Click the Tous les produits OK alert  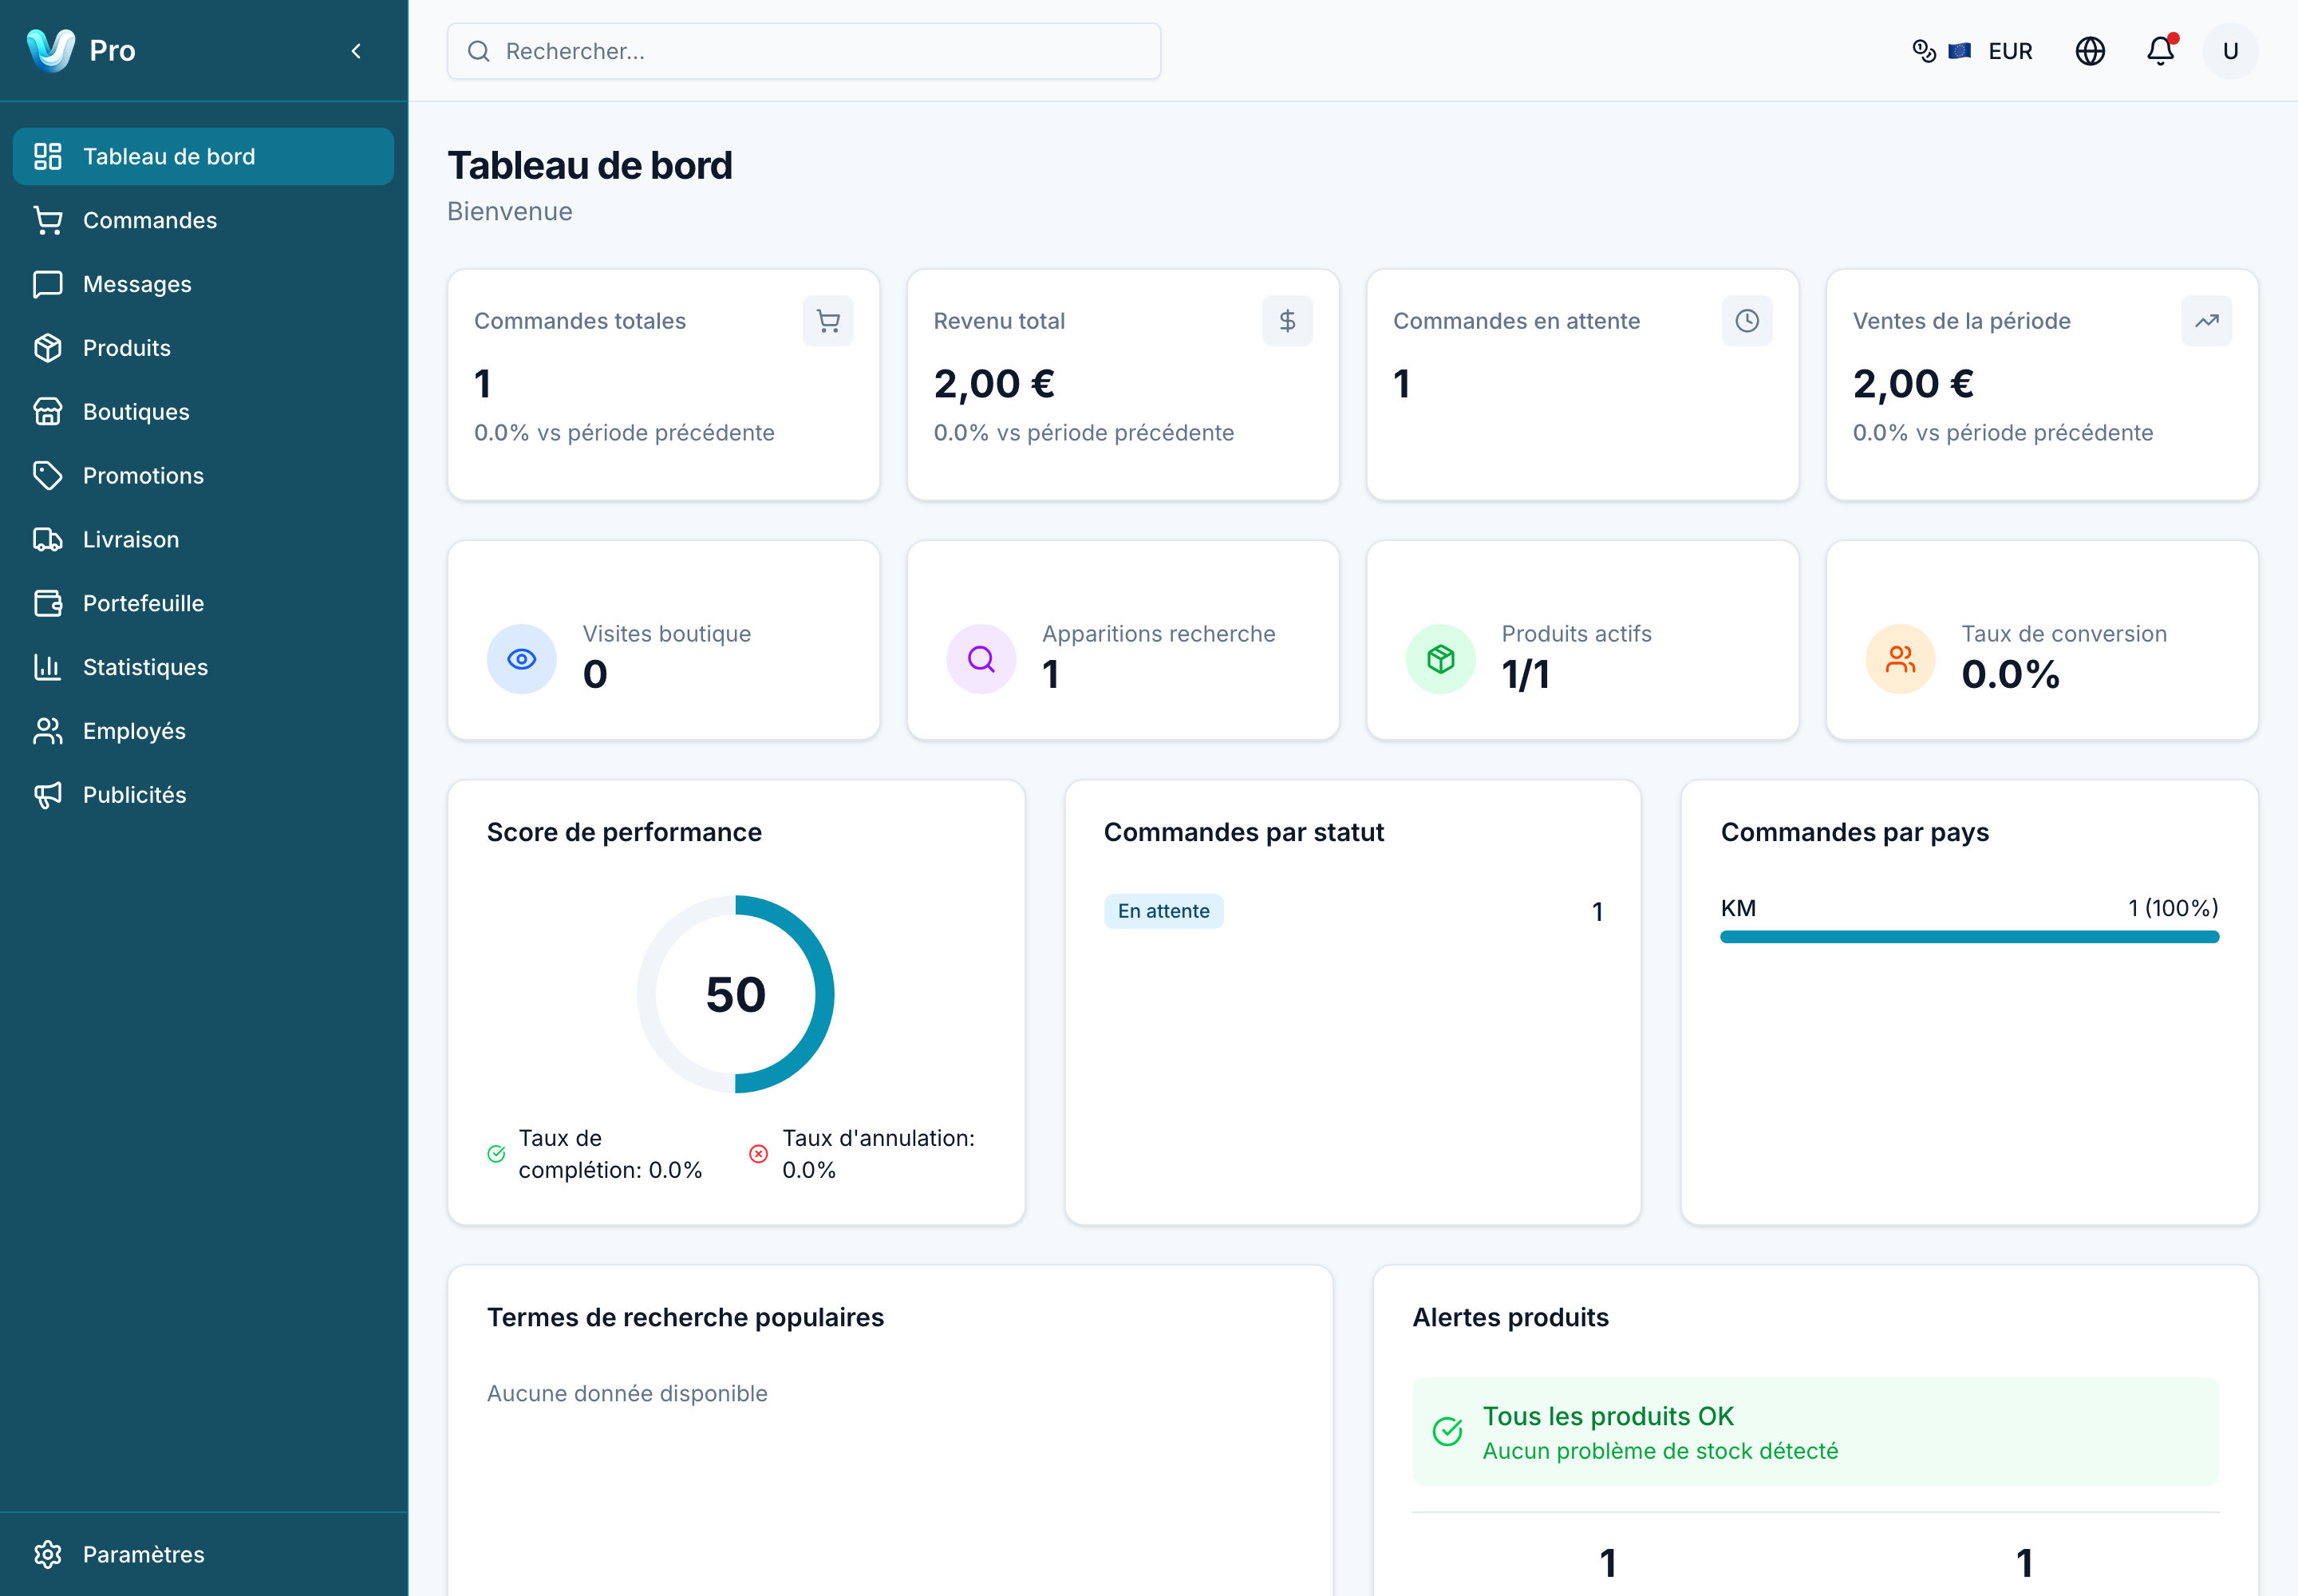1815,1432
